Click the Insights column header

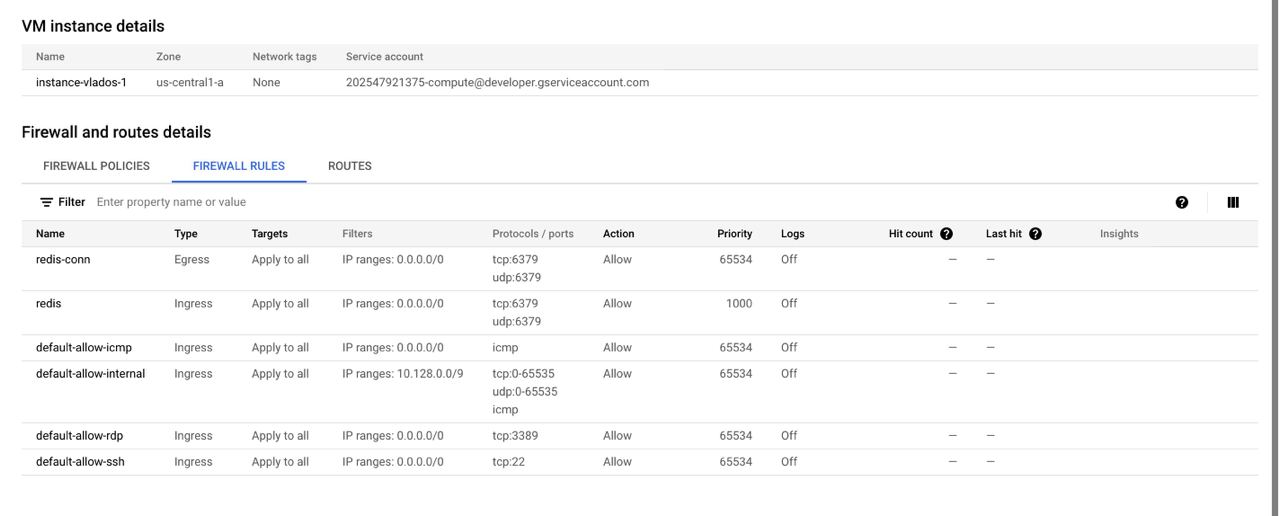click(1119, 234)
